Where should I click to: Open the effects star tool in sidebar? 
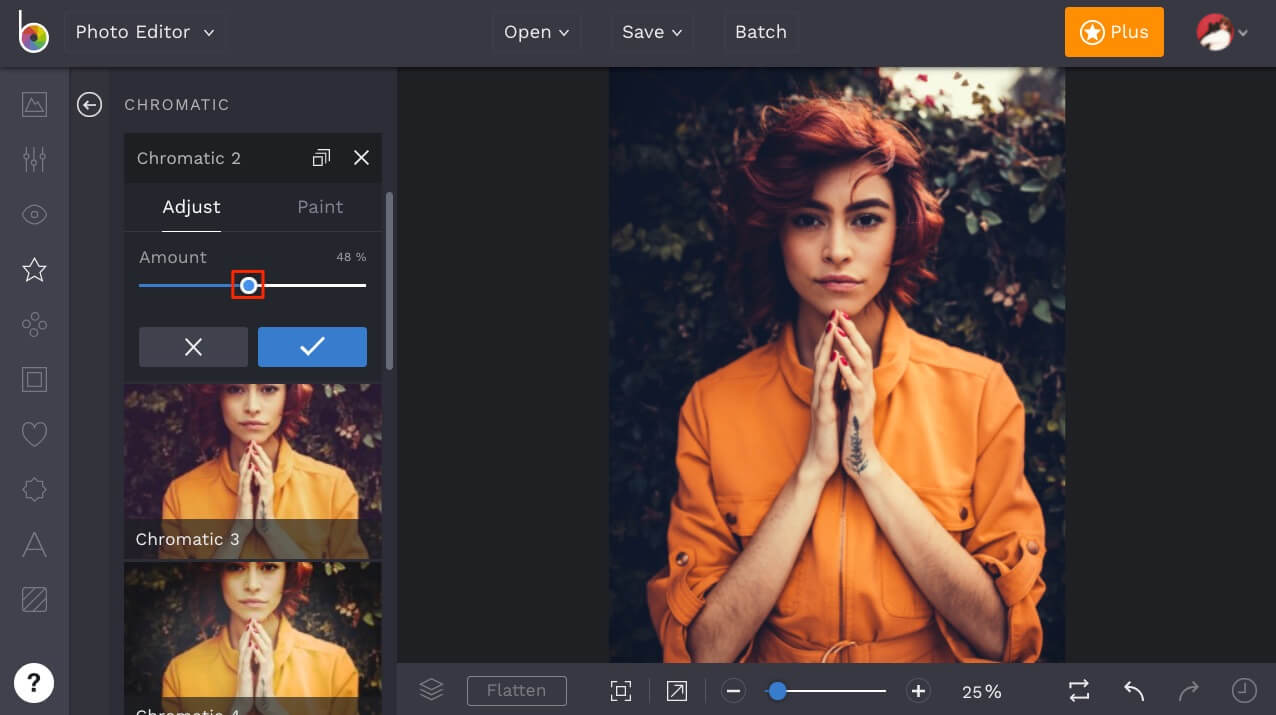tap(33, 269)
